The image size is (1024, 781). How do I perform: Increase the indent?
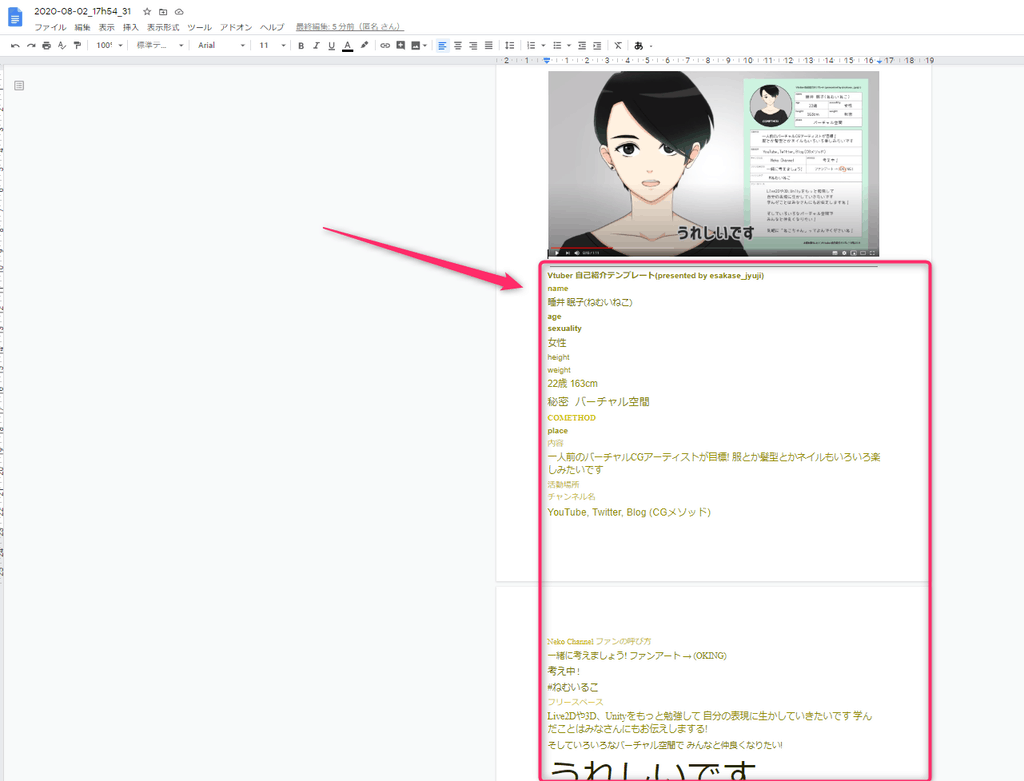point(597,46)
